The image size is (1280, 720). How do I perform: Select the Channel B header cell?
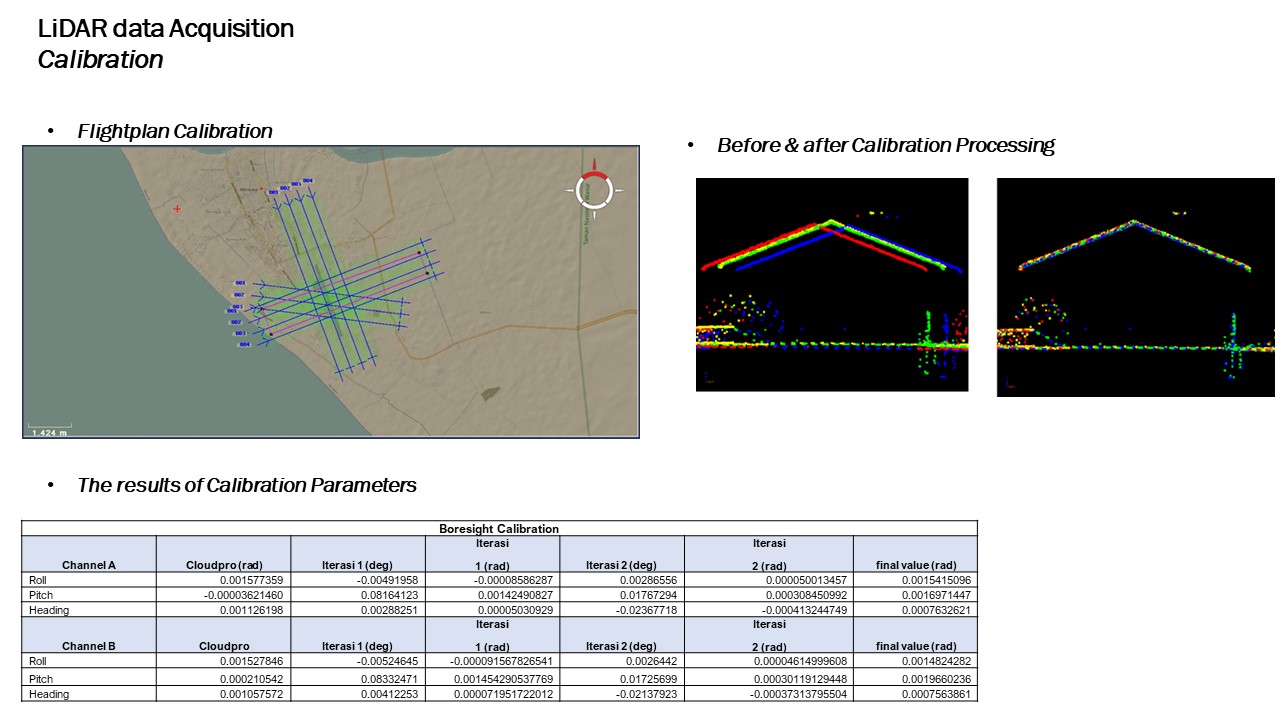click(x=89, y=646)
